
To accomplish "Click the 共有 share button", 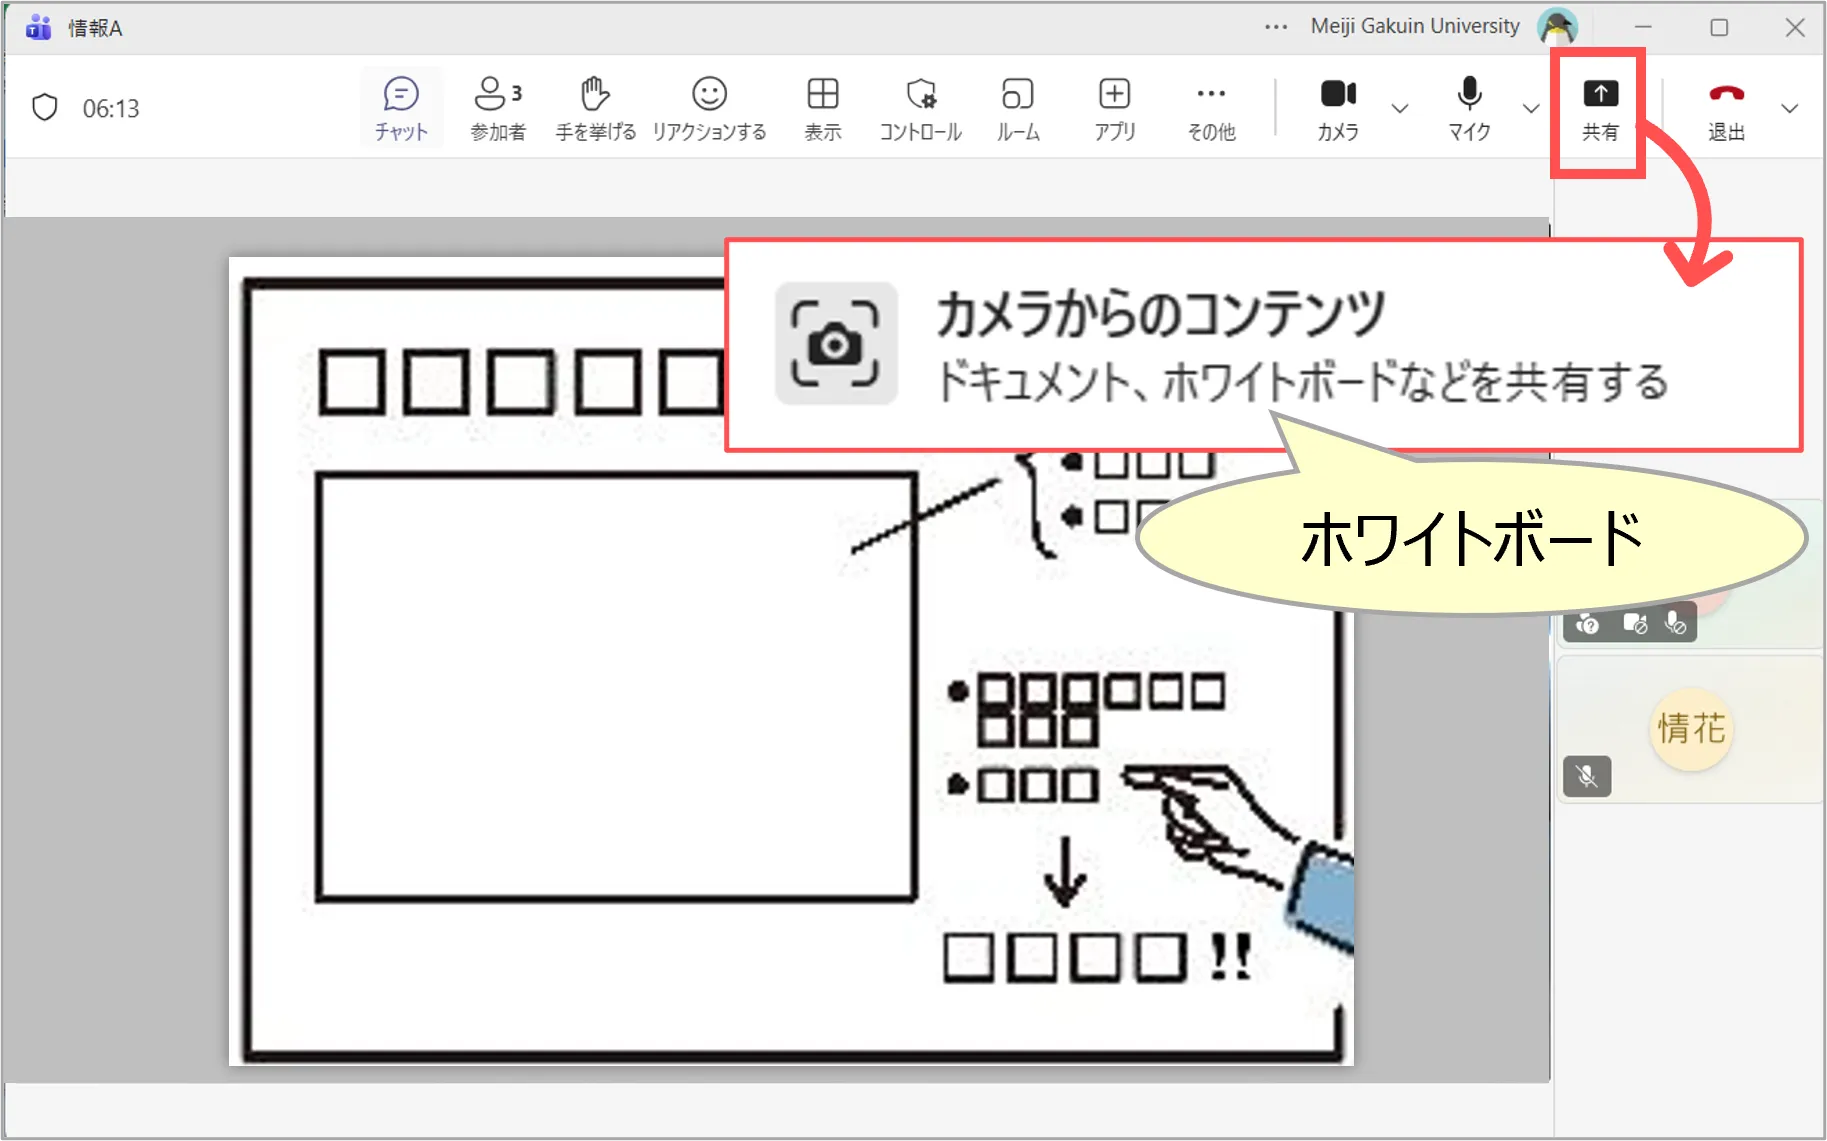I will [x=1599, y=108].
